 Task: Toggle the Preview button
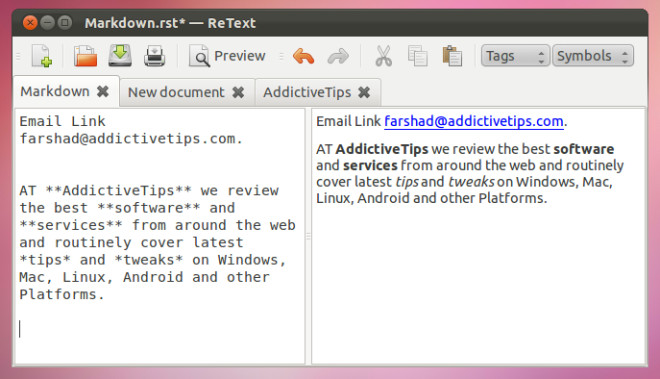pyautogui.click(x=227, y=56)
